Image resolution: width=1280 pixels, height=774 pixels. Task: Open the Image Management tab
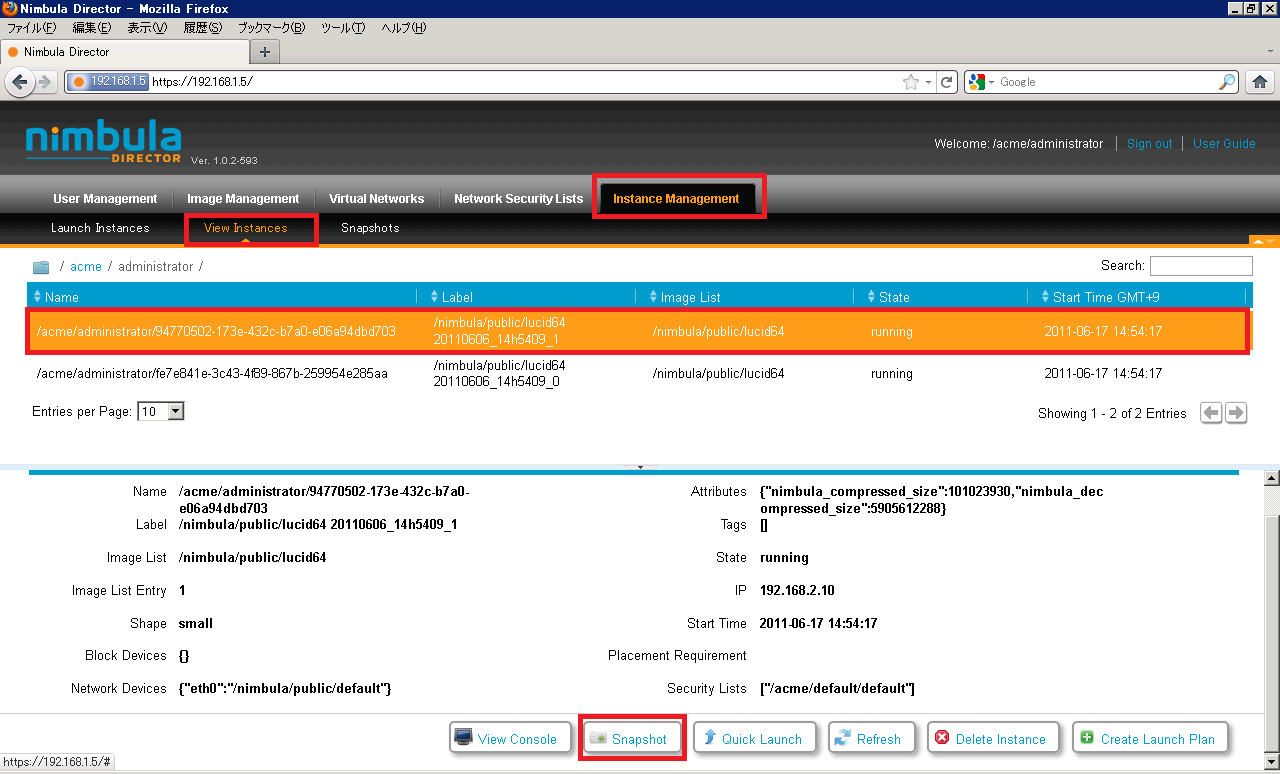pos(243,198)
